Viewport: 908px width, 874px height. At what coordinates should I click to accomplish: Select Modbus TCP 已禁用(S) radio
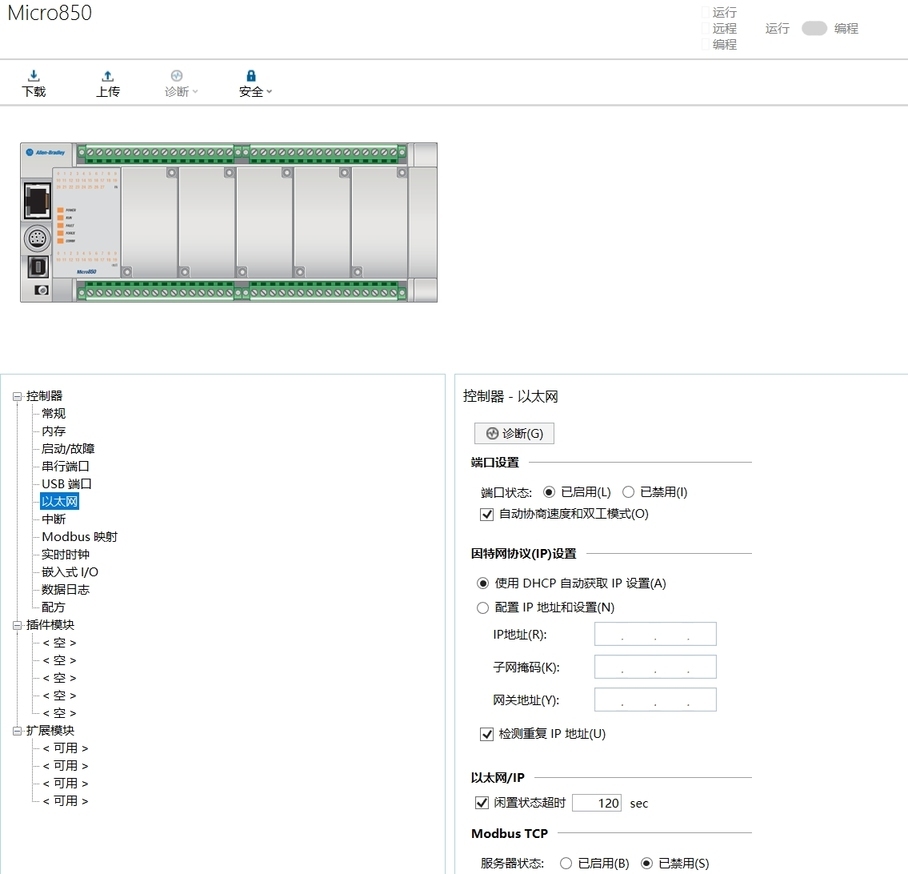[x=647, y=864]
